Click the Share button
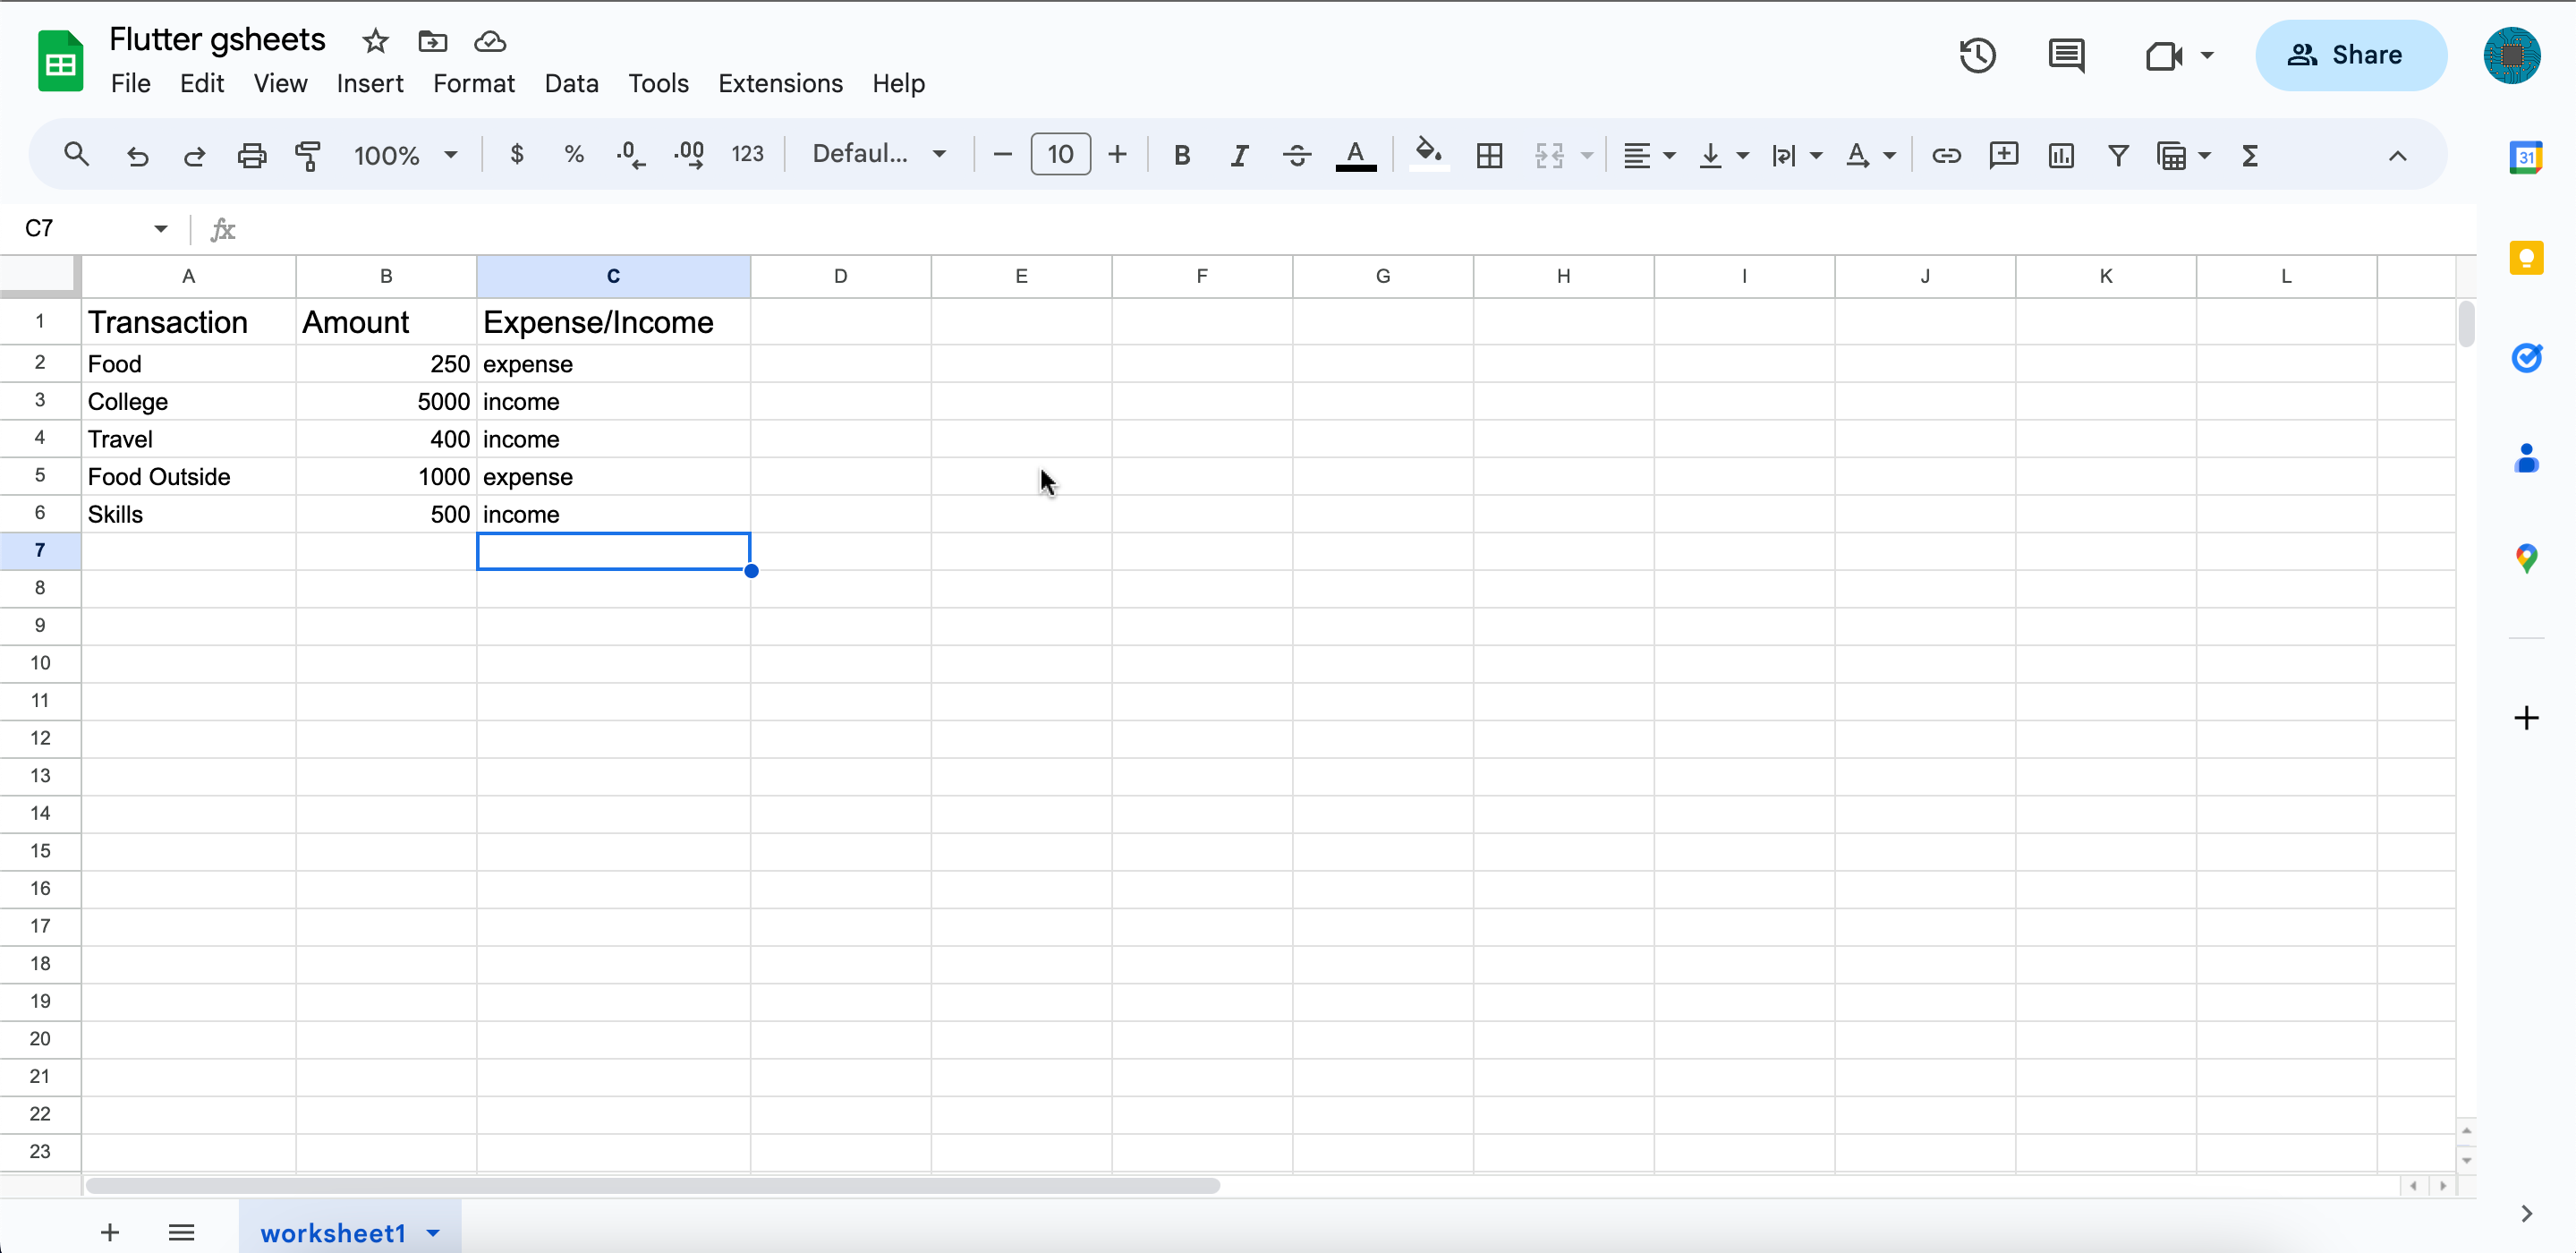The width and height of the screenshot is (2576, 1253). (x=2350, y=55)
